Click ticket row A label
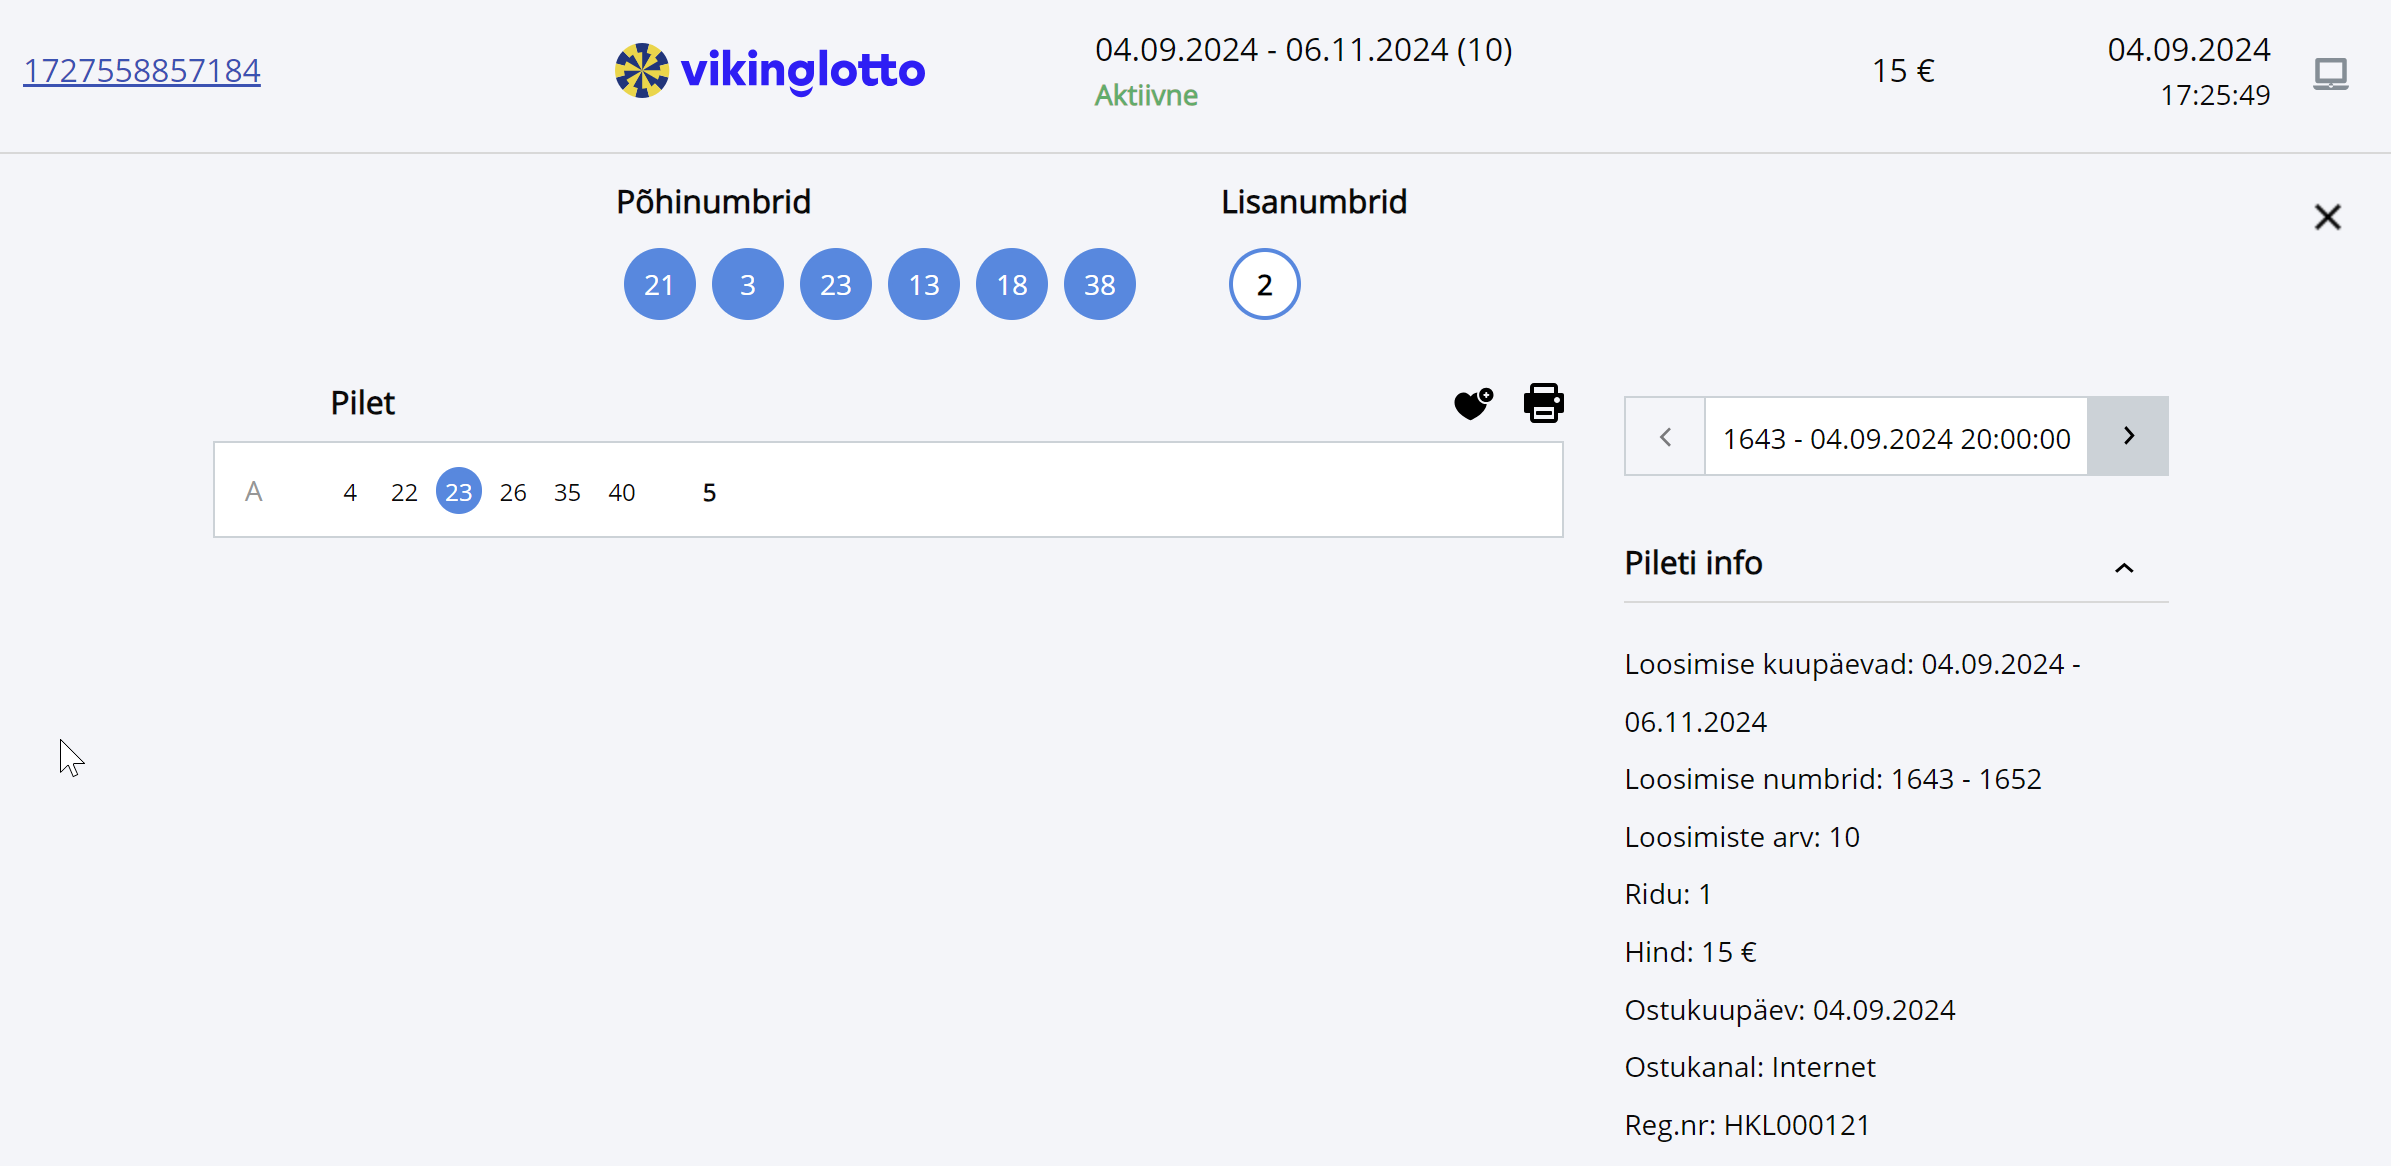The height and width of the screenshot is (1166, 2400). pos(254,492)
